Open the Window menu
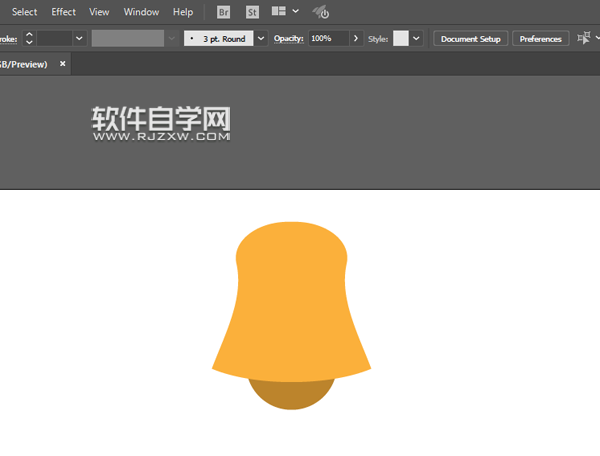This screenshot has width=600, height=456. (141, 12)
